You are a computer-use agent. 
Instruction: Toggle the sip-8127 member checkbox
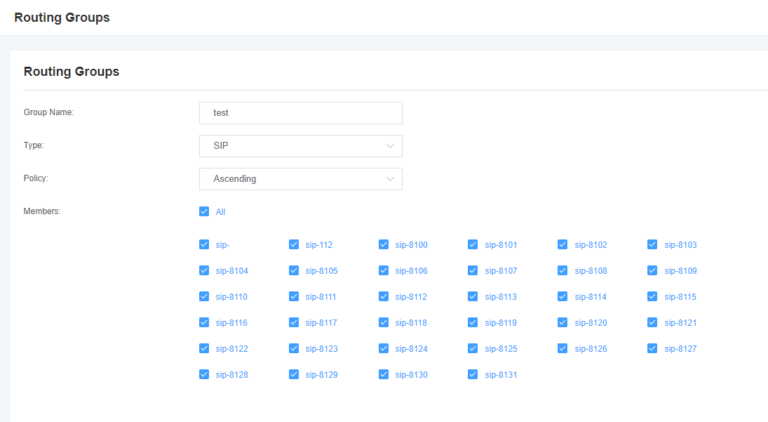(x=652, y=348)
